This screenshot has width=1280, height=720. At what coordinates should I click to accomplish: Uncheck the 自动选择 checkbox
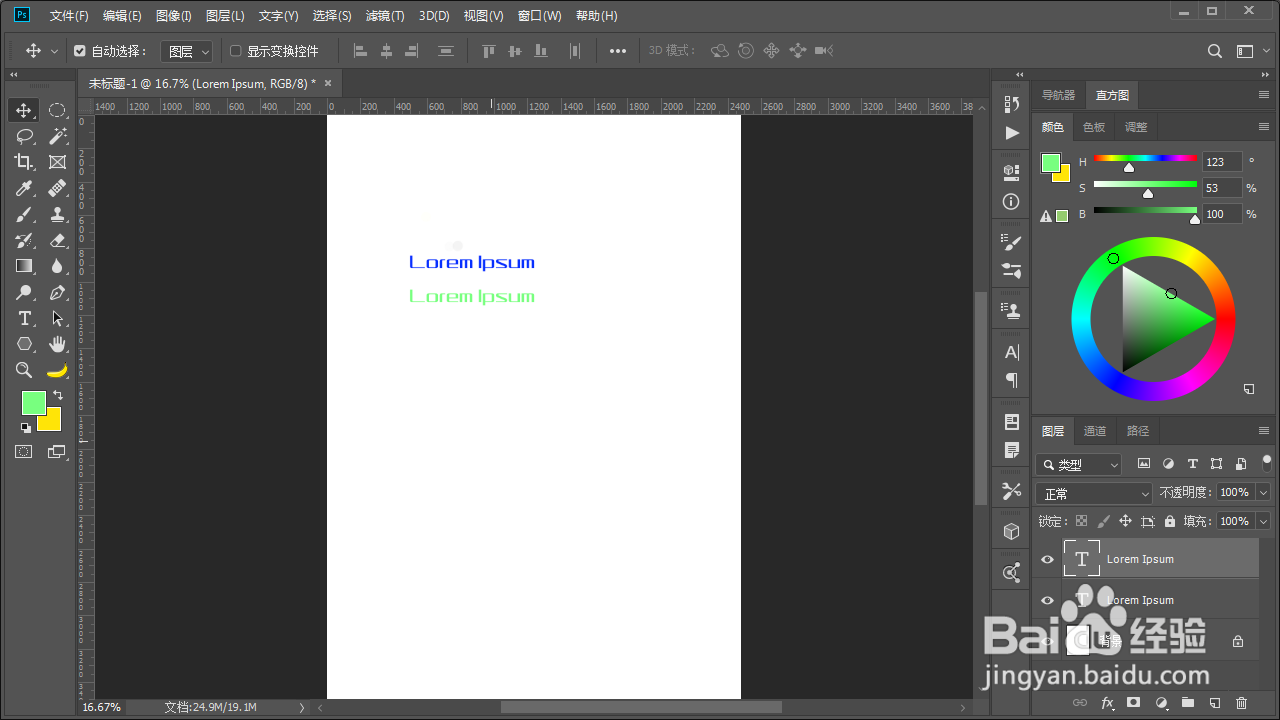[x=80, y=51]
